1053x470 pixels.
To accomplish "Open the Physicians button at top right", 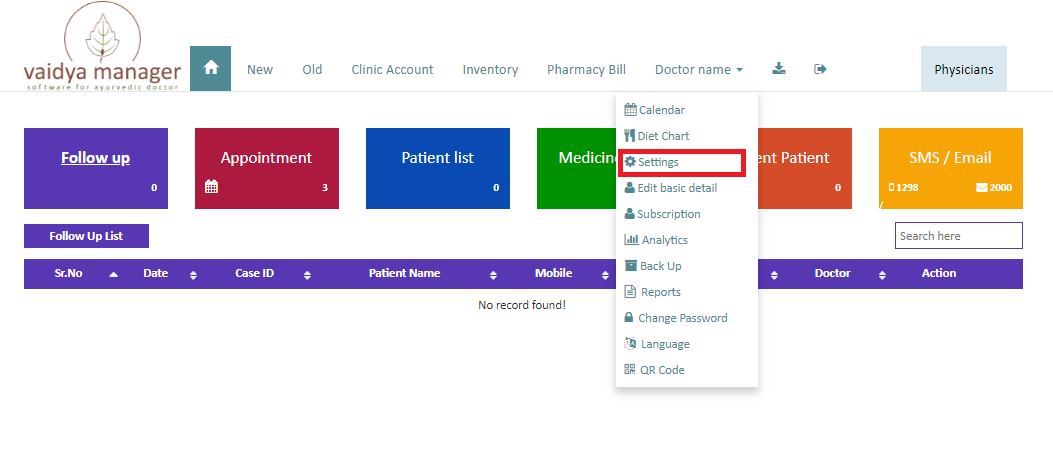I will click(x=964, y=69).
